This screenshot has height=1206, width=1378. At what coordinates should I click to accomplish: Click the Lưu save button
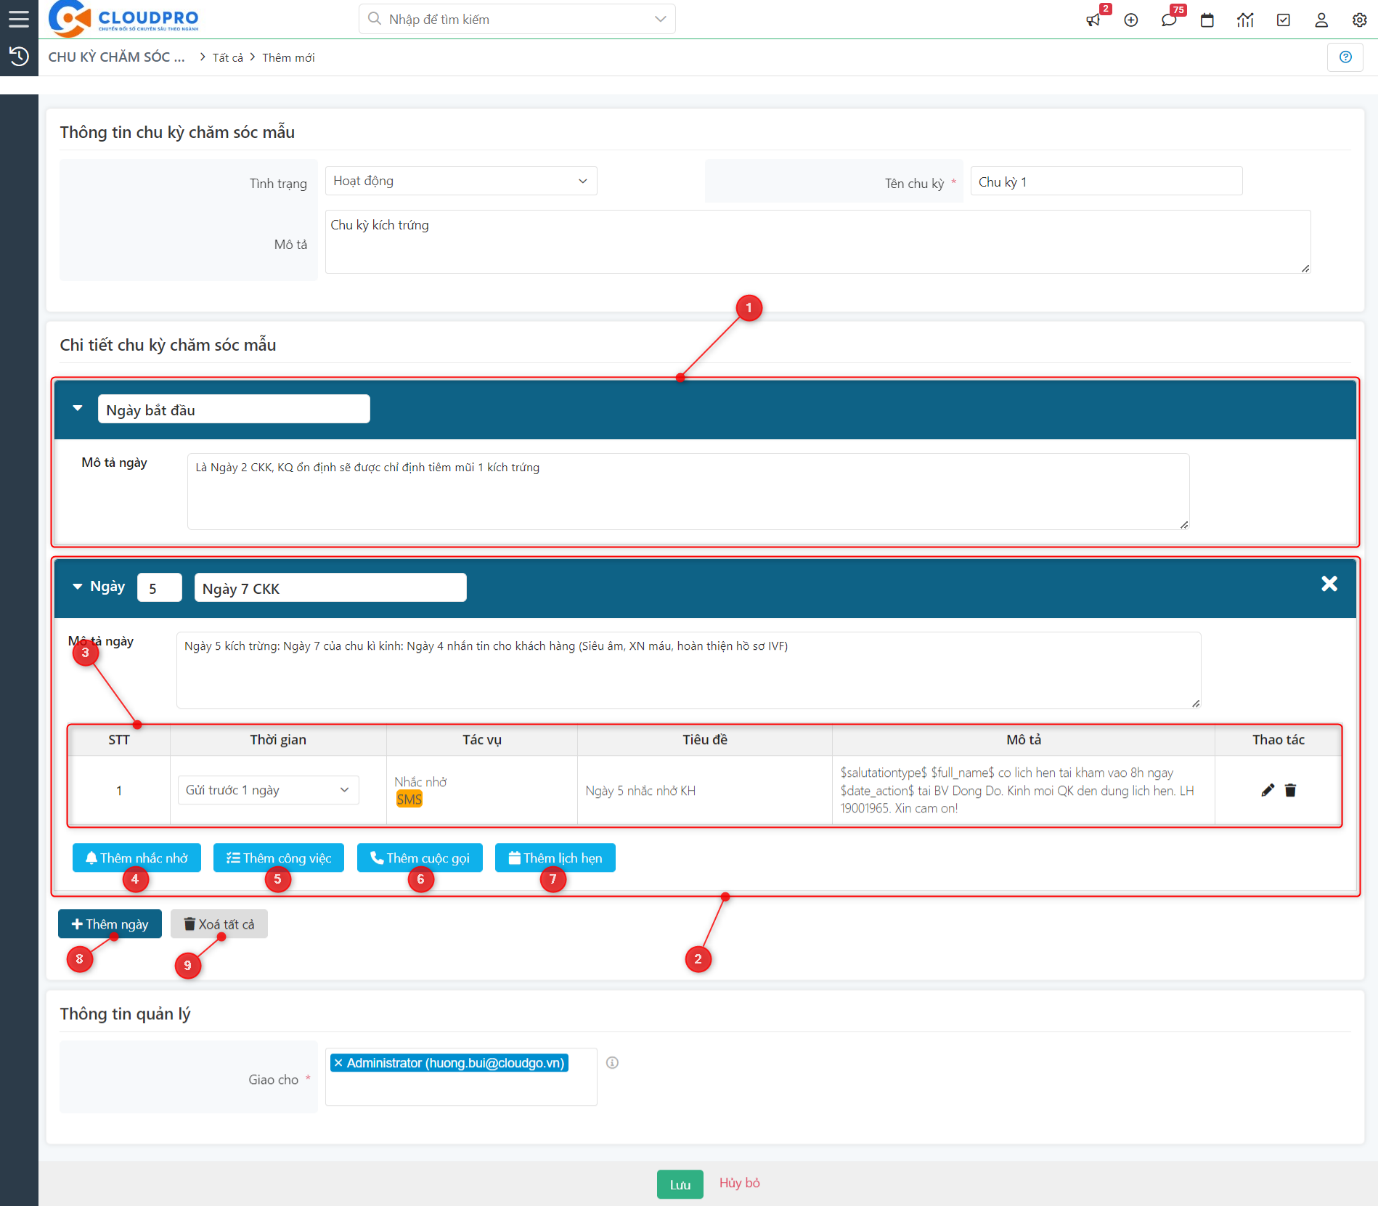coord(680,1184)
